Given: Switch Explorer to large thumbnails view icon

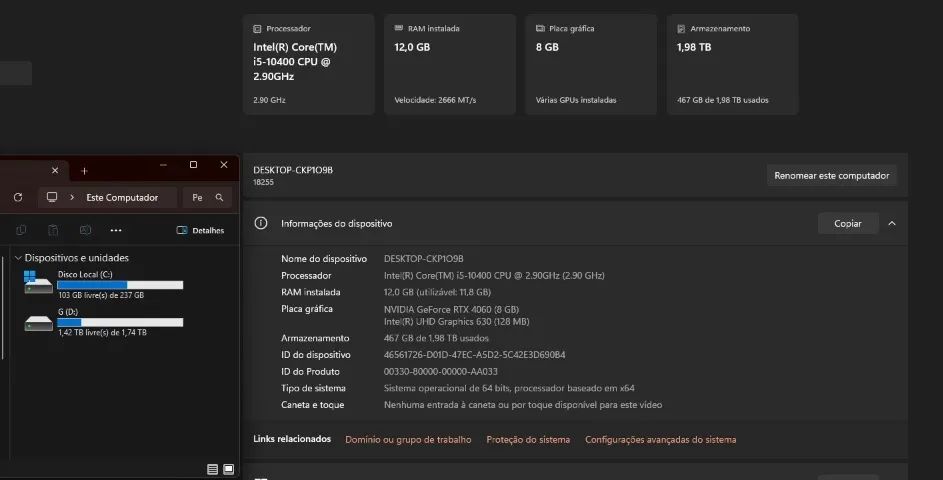Looking at the screenshot, I should [229, 469].
